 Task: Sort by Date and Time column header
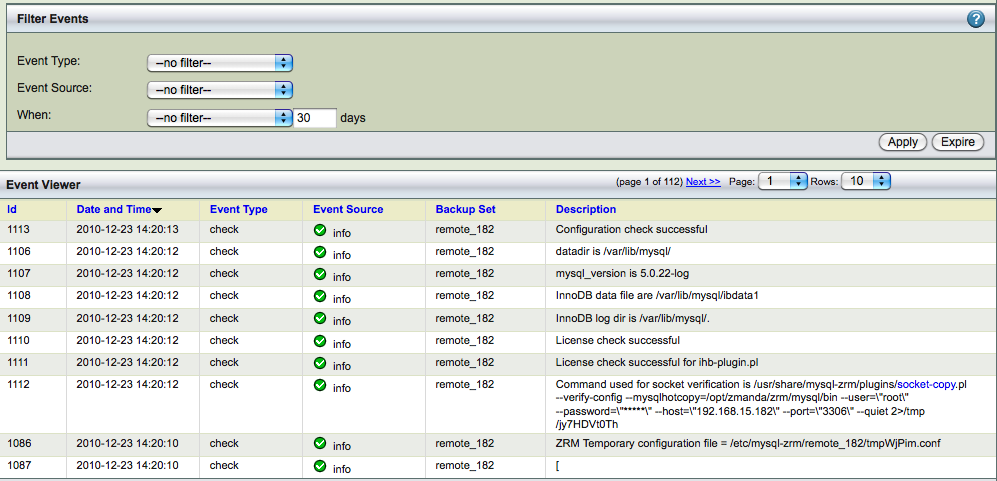click(x=114, y=209)
